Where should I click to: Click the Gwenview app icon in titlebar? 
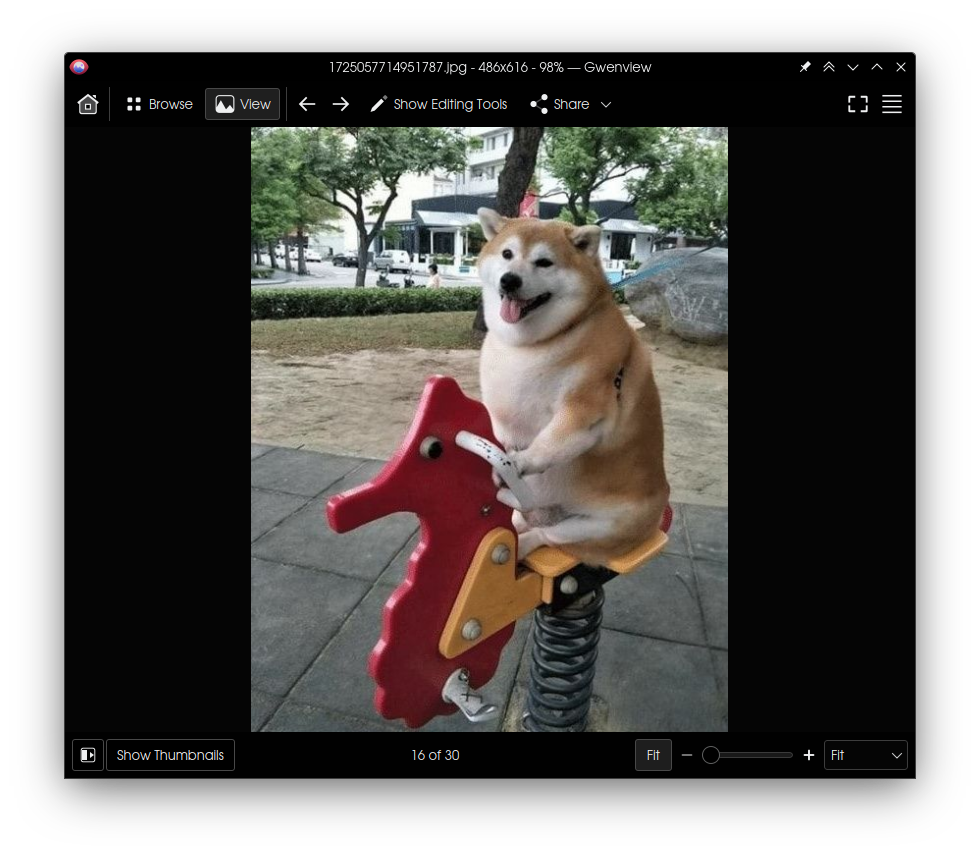pos(79,67)
